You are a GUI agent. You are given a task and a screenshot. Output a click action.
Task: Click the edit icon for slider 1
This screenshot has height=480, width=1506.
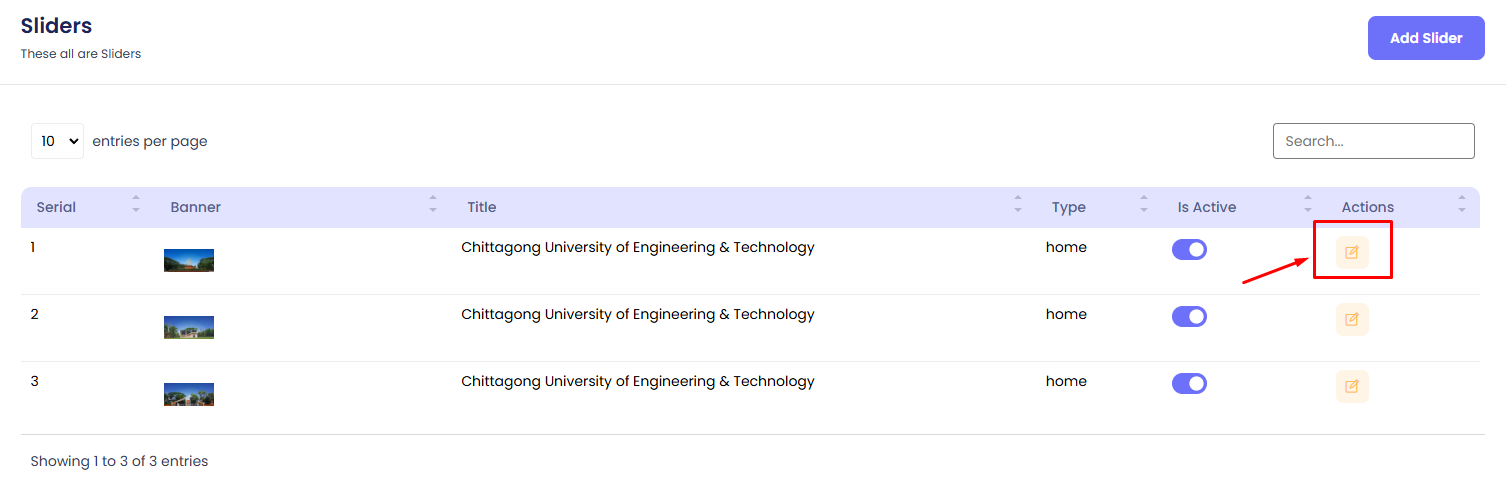pos(1352,252)
